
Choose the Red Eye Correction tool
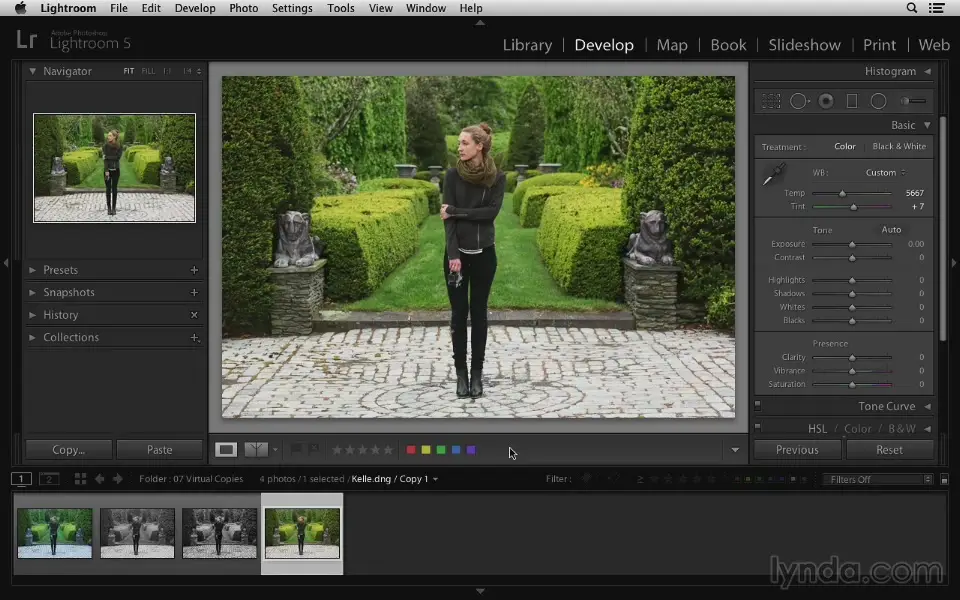(x=826, y=101)
